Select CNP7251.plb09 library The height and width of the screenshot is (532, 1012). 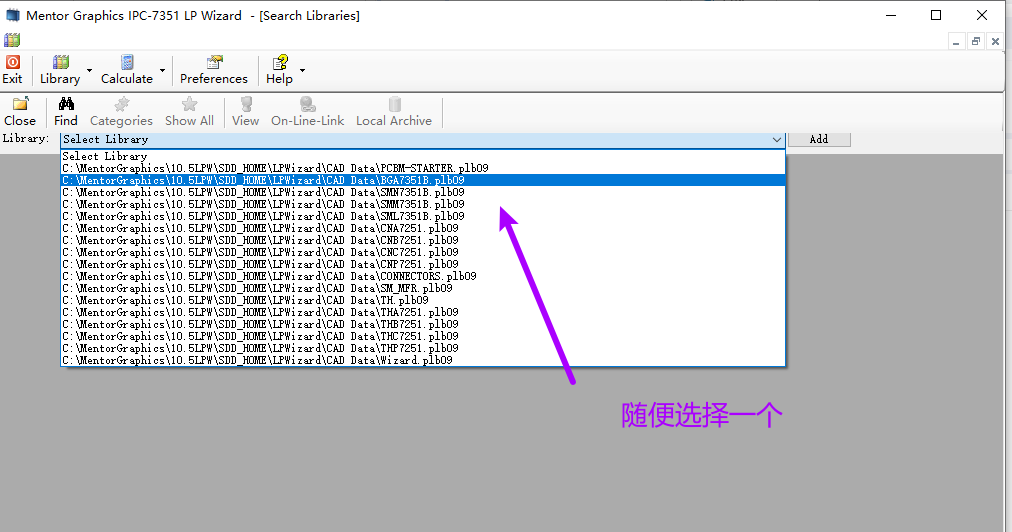[423, 264]
